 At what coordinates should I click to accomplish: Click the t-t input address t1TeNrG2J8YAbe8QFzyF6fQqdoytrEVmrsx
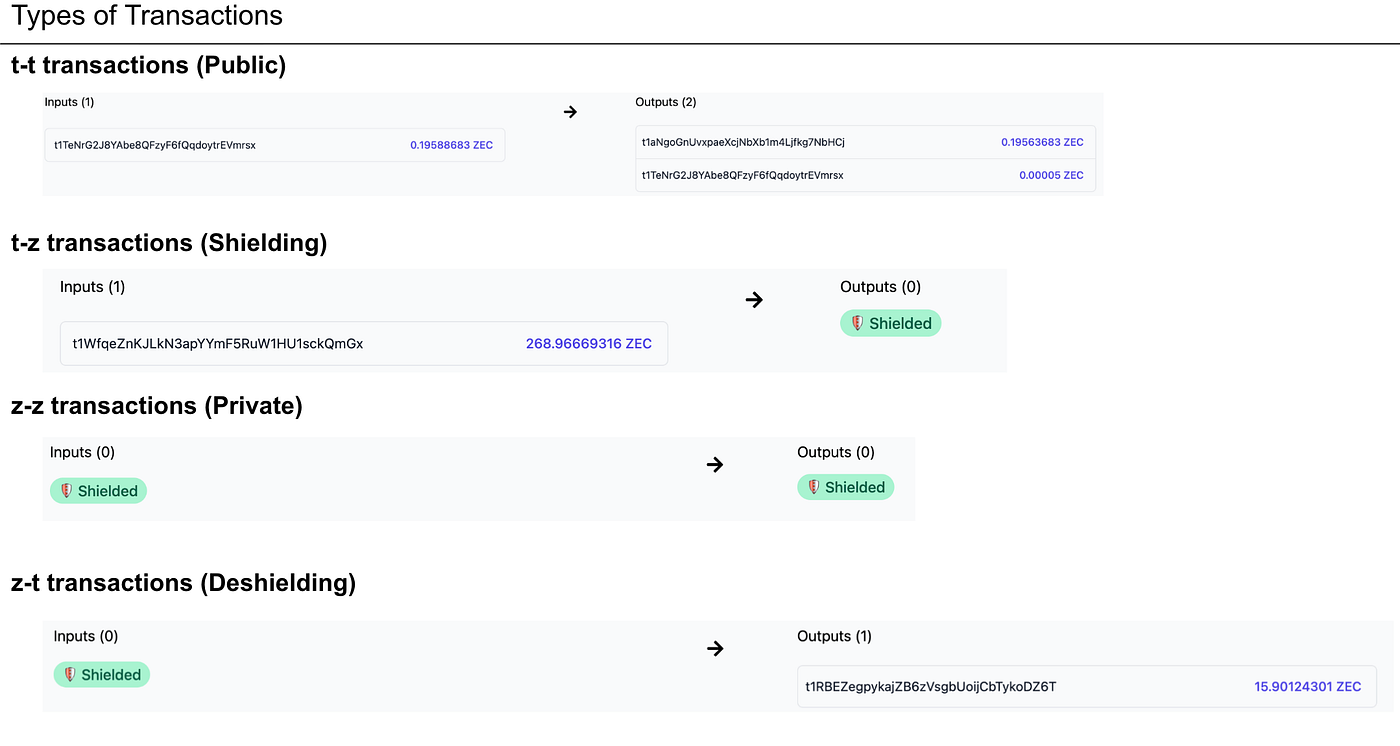[x=155, y=145]
